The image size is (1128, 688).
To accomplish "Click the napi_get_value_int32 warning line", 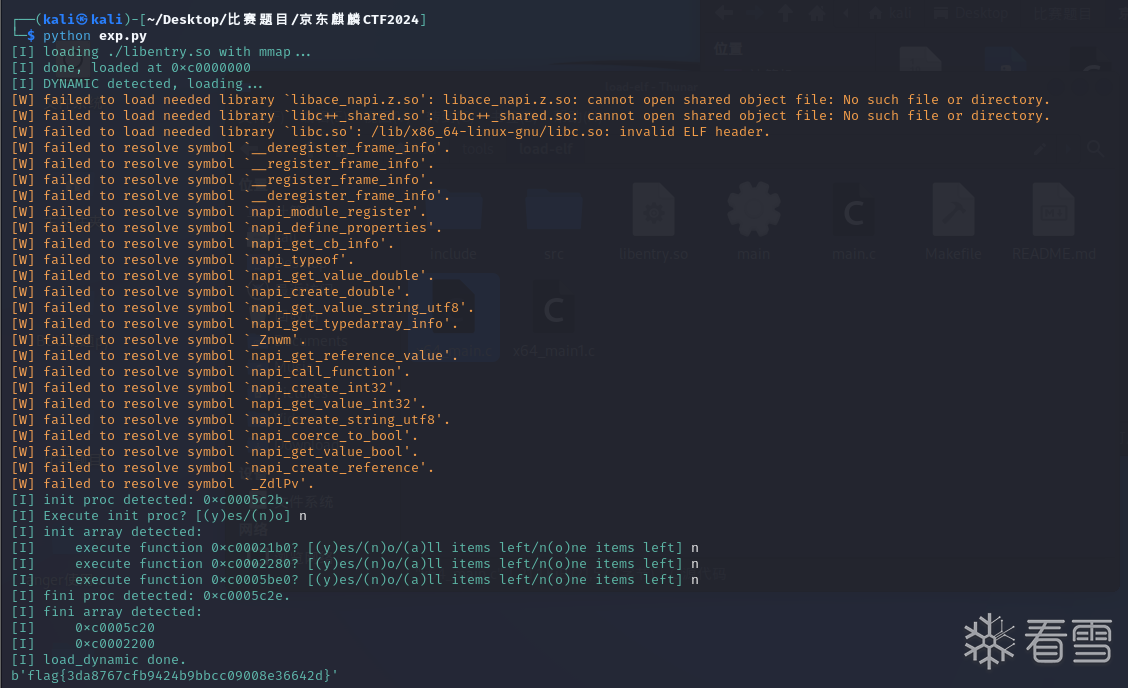I will point(219,404).
